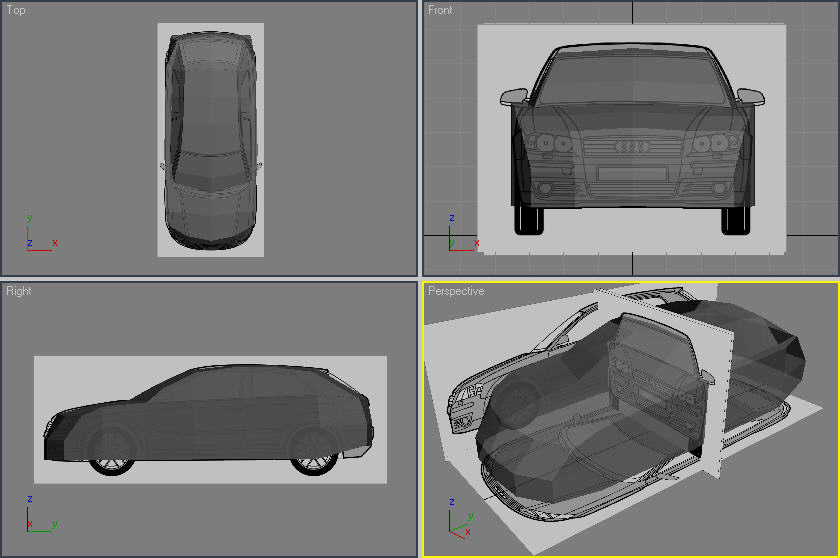Click the left side mirror in Front view
840x558 pixels.
click(x=514, y=97)
